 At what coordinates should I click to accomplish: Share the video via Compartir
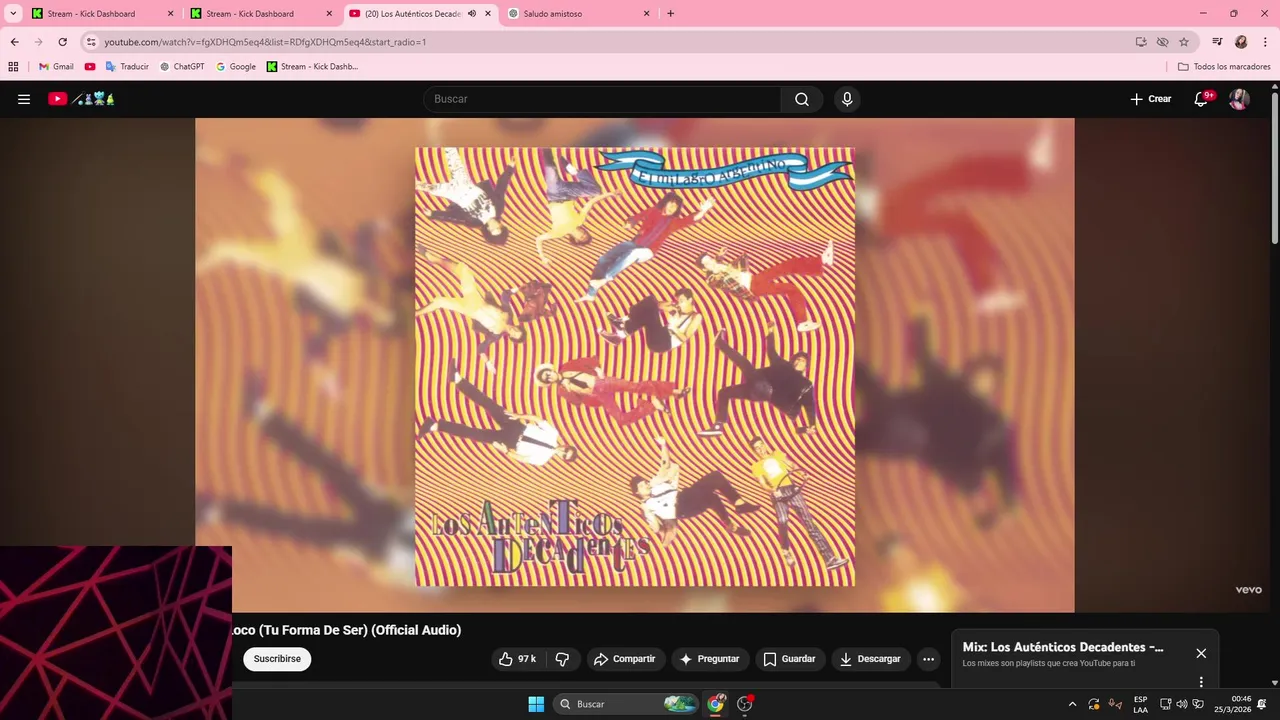click(x=625, y=659)
